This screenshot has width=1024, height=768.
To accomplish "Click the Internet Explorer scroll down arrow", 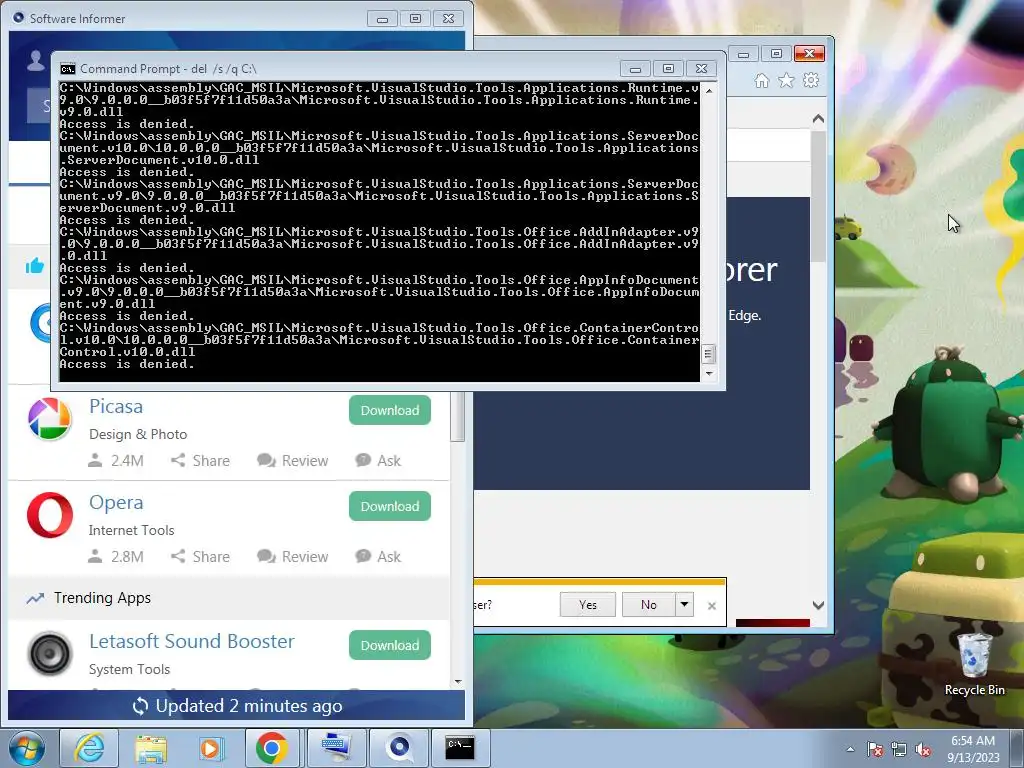I will tap(818, 605).
